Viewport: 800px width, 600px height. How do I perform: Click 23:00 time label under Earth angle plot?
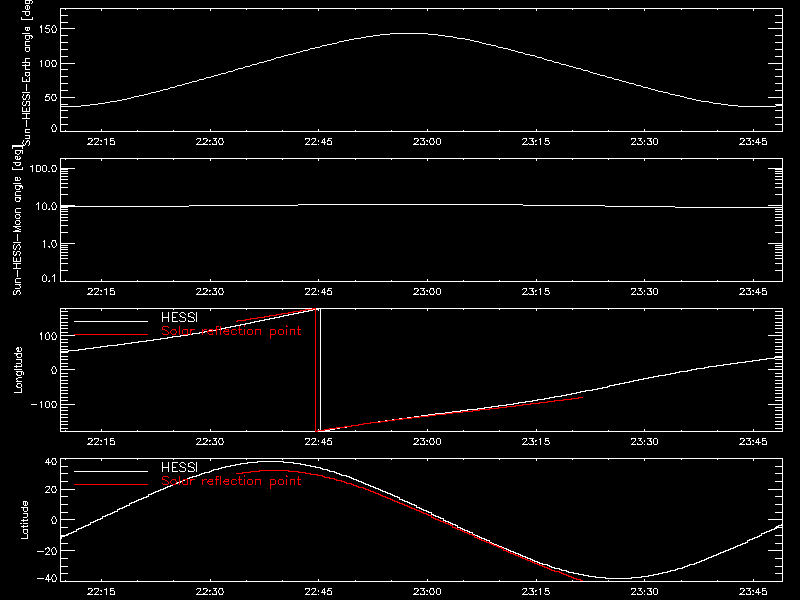pos(427,142)
